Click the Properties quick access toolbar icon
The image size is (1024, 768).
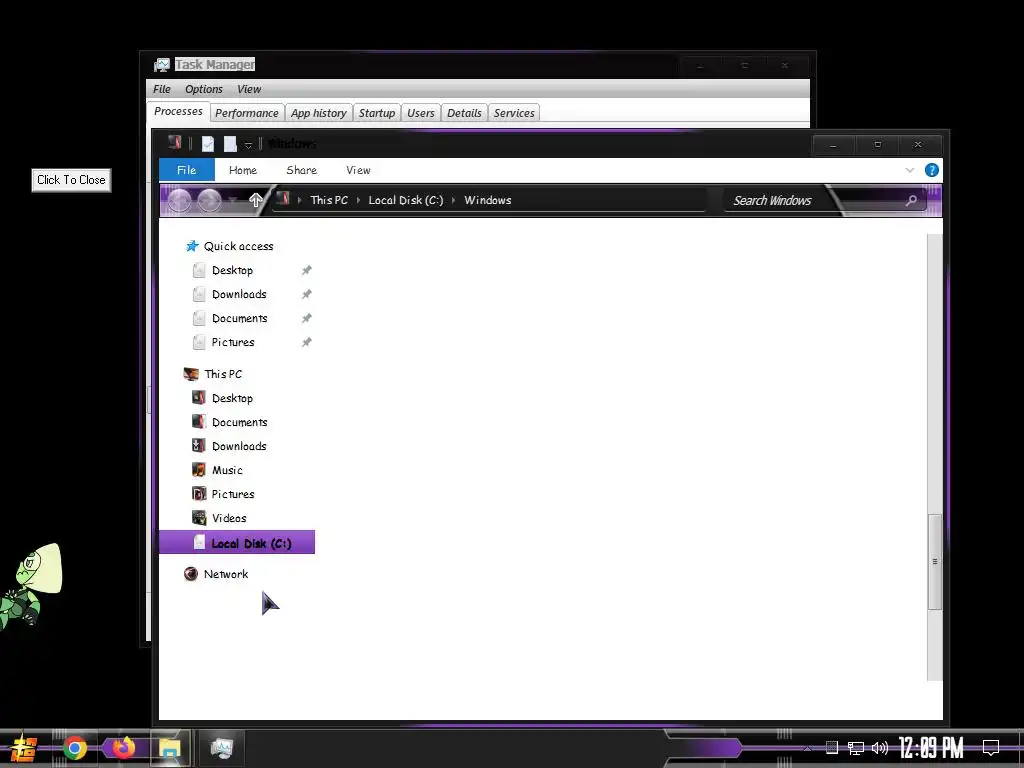[x=208, y=144]
